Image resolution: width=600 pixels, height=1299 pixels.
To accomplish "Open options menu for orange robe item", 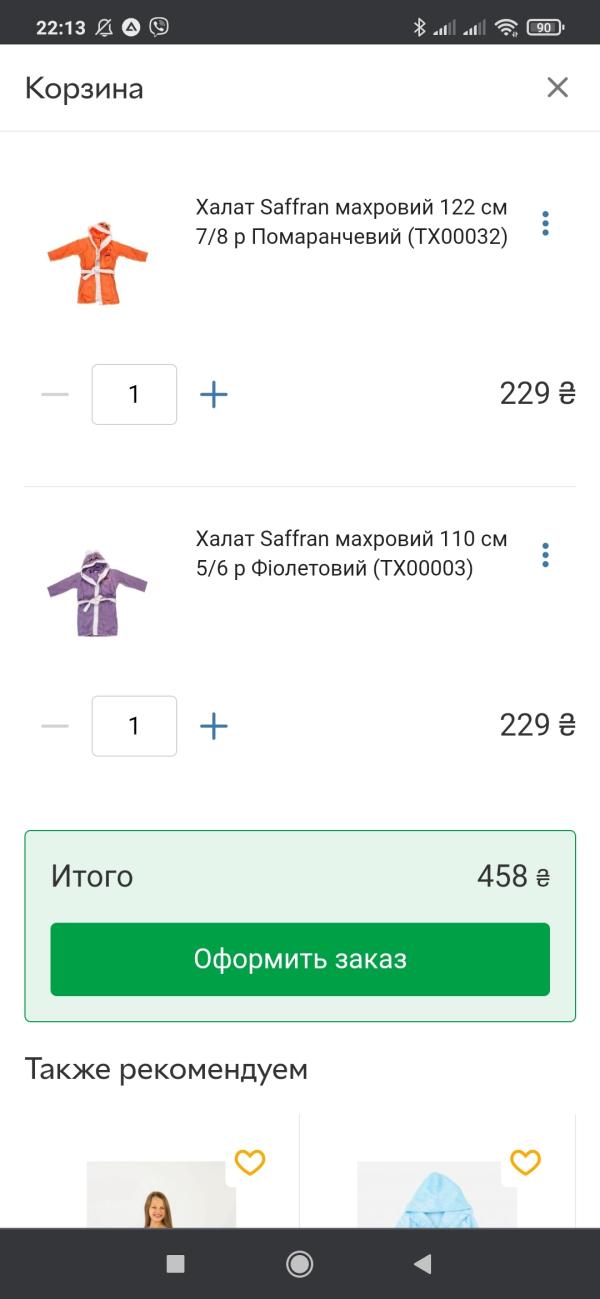I will click(545, 223).
